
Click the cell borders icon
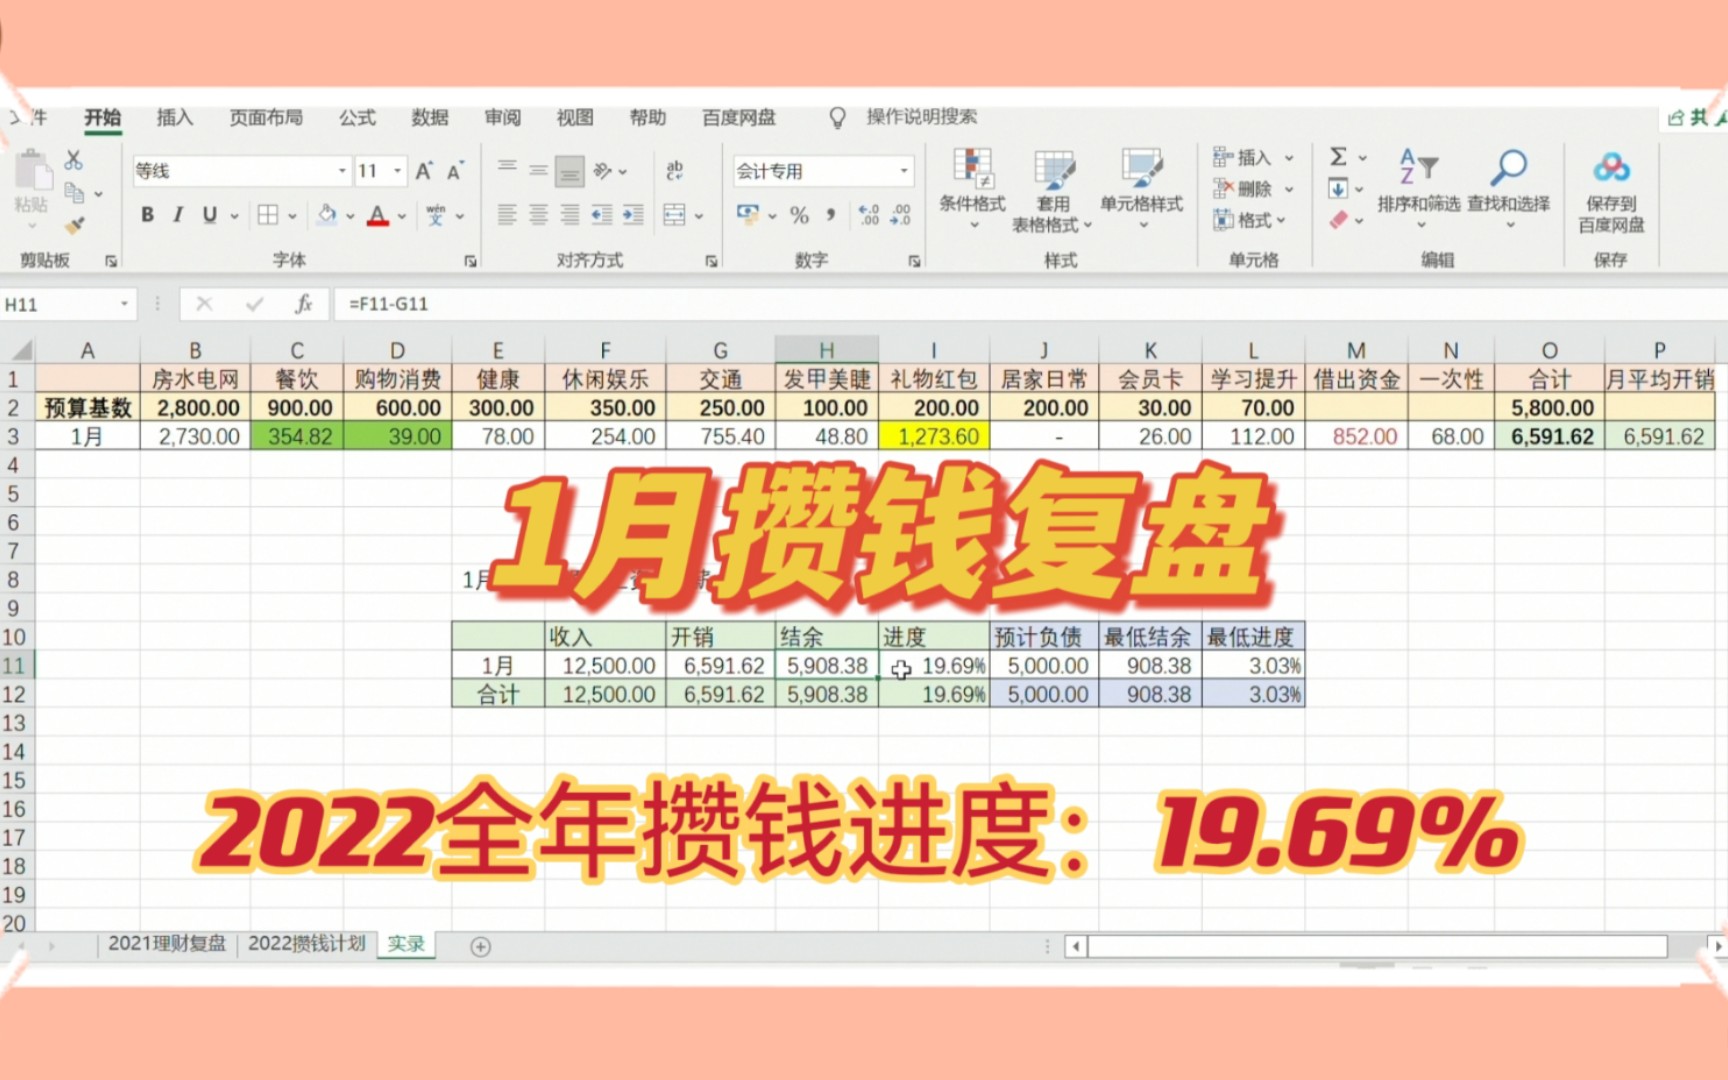pyautogui.click(x=267, y=214)
